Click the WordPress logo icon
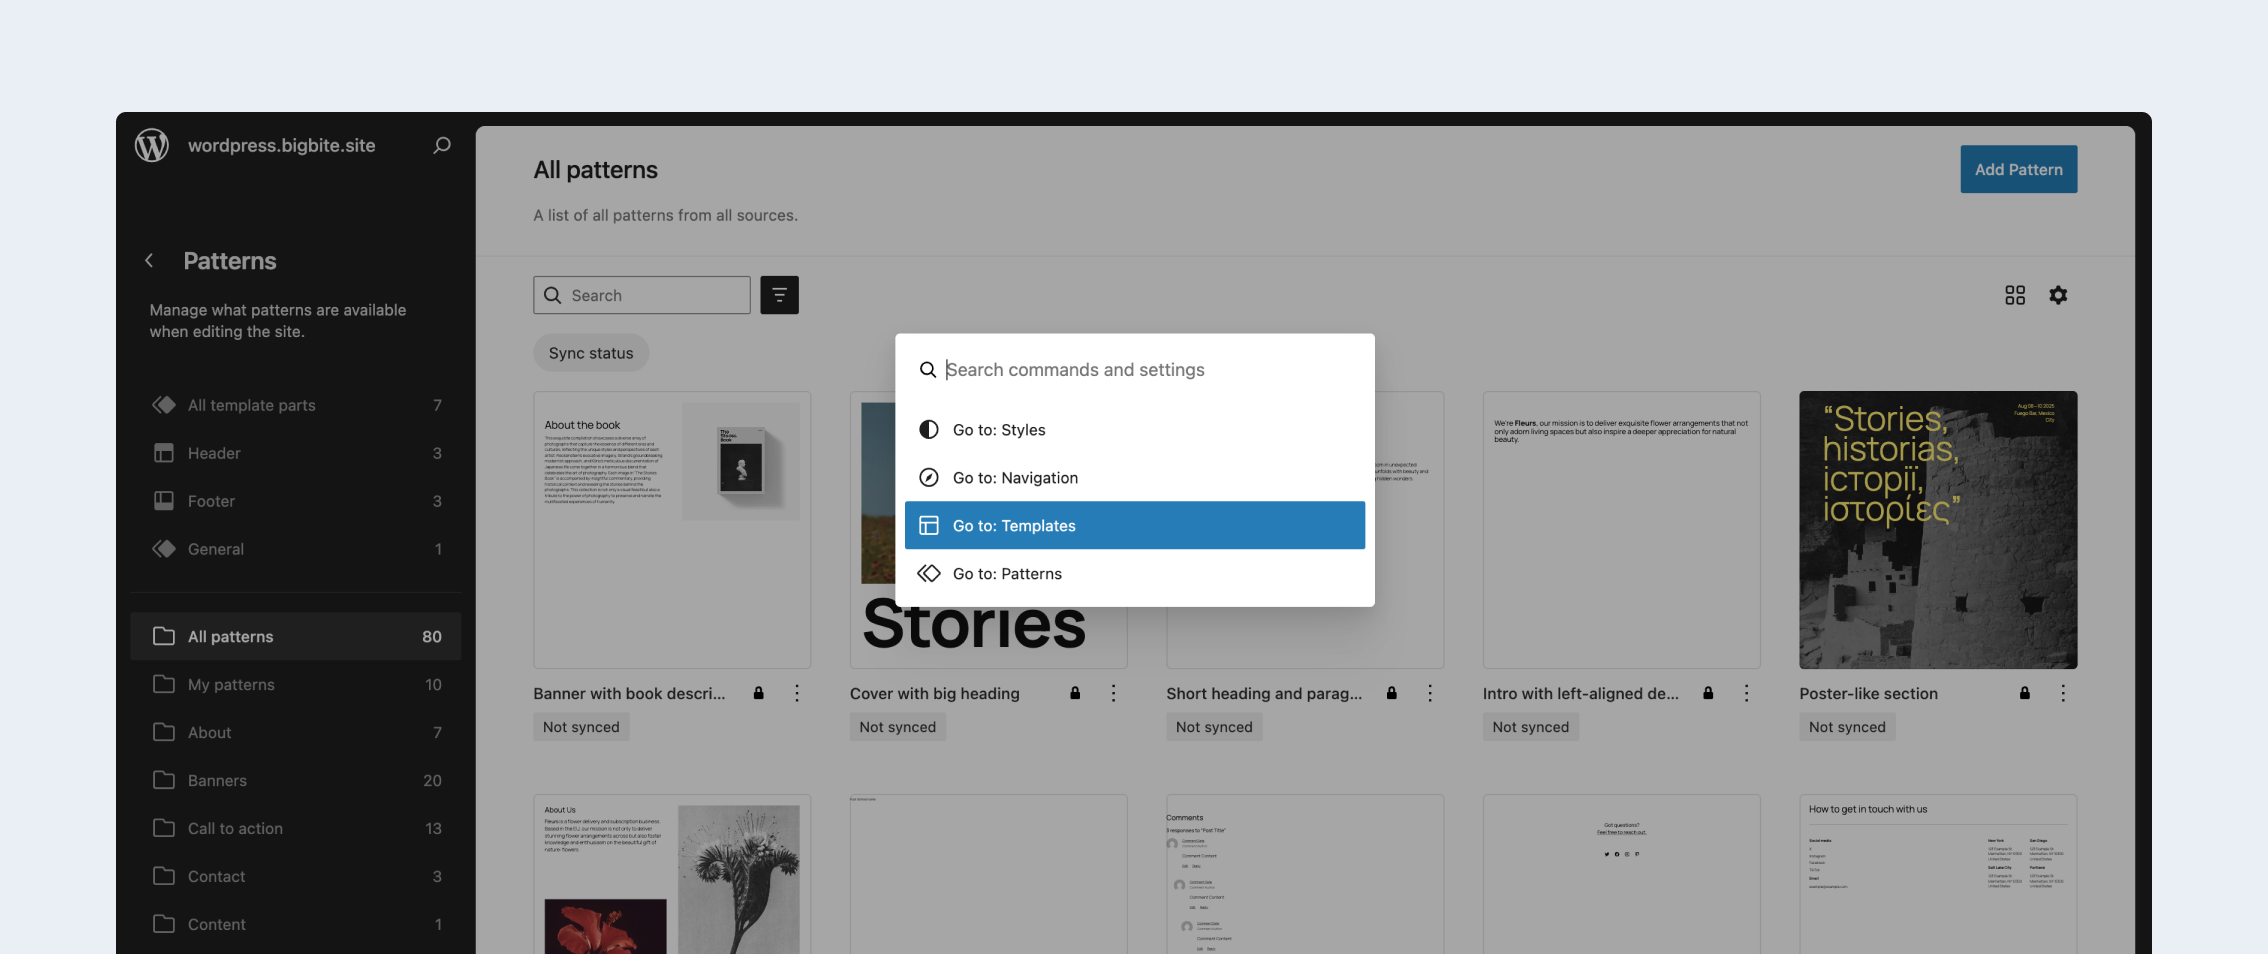Screen dimensions: 2268x954 click(x=152, y=145)
